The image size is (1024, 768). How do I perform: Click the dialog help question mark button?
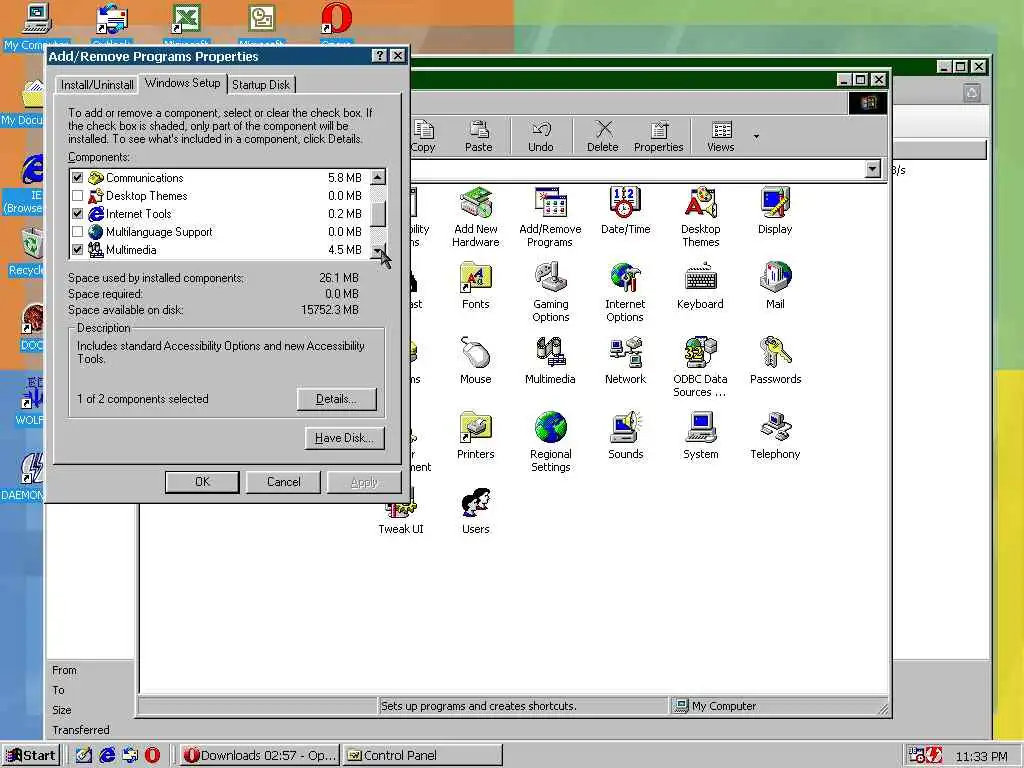380,56
